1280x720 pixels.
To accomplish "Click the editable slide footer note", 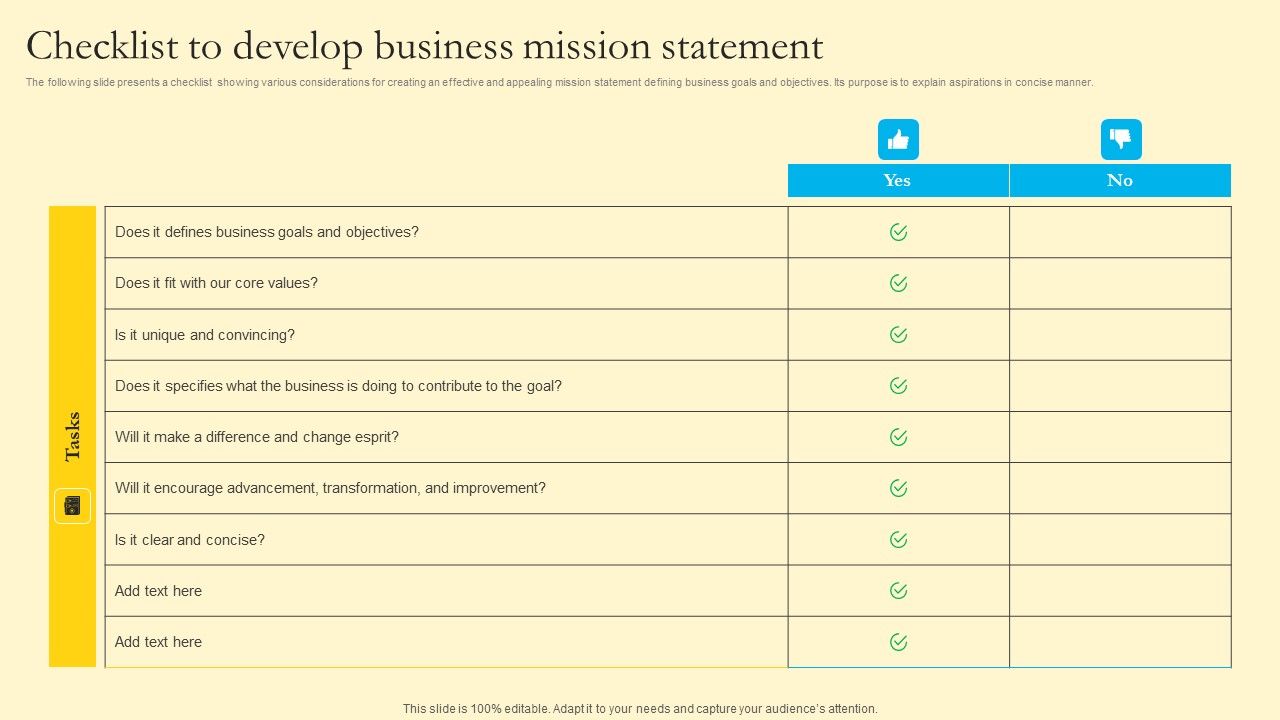I will [640, 709].
